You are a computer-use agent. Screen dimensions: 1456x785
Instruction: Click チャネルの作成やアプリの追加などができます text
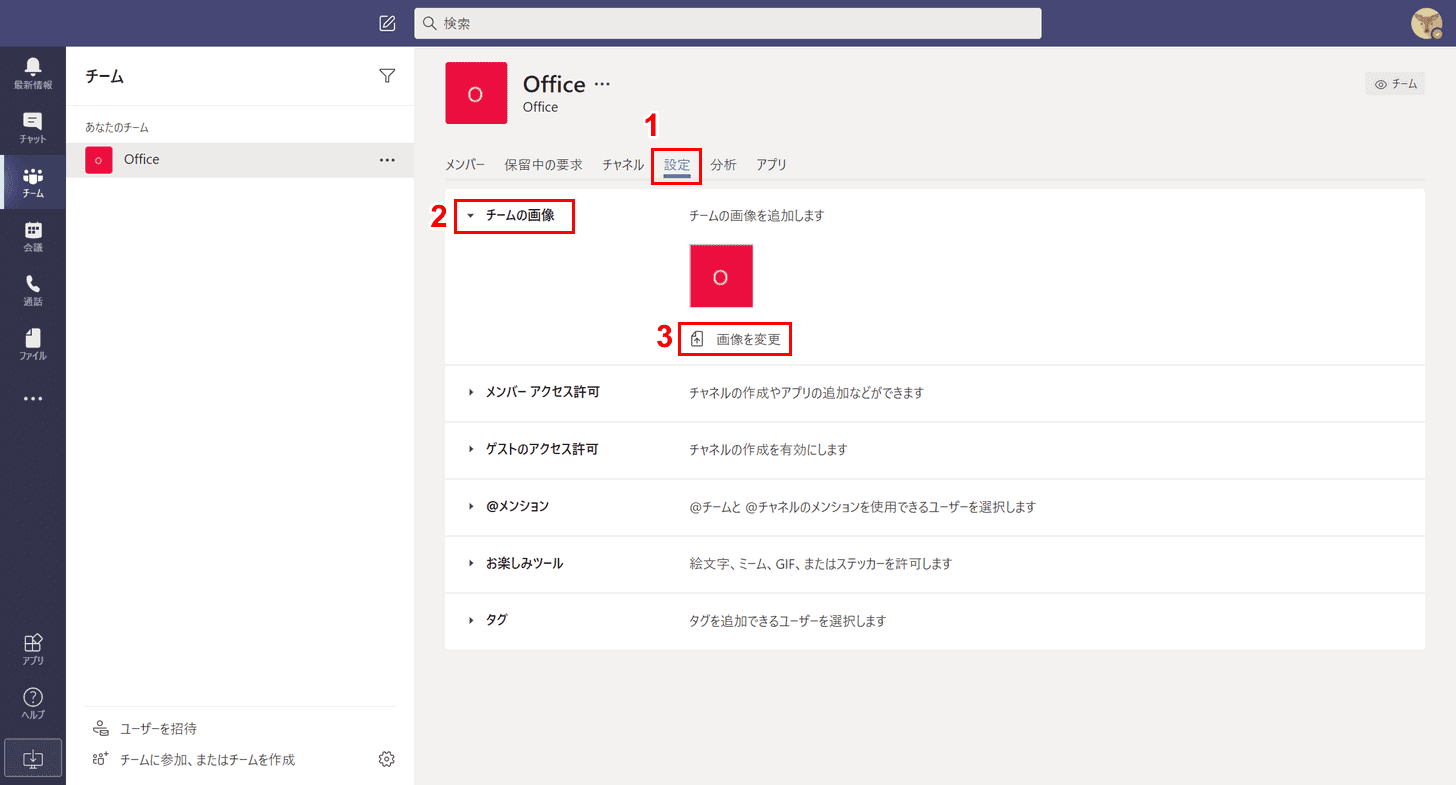point(806,393)
